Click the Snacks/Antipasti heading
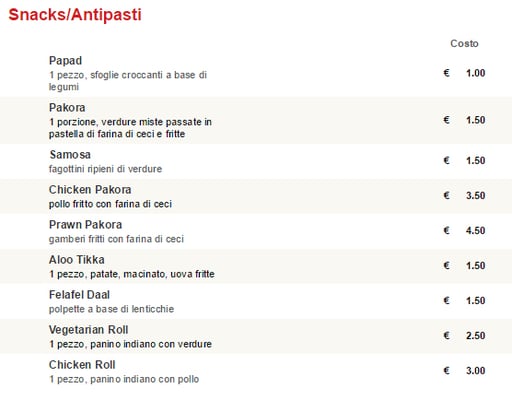 point(75,15)
